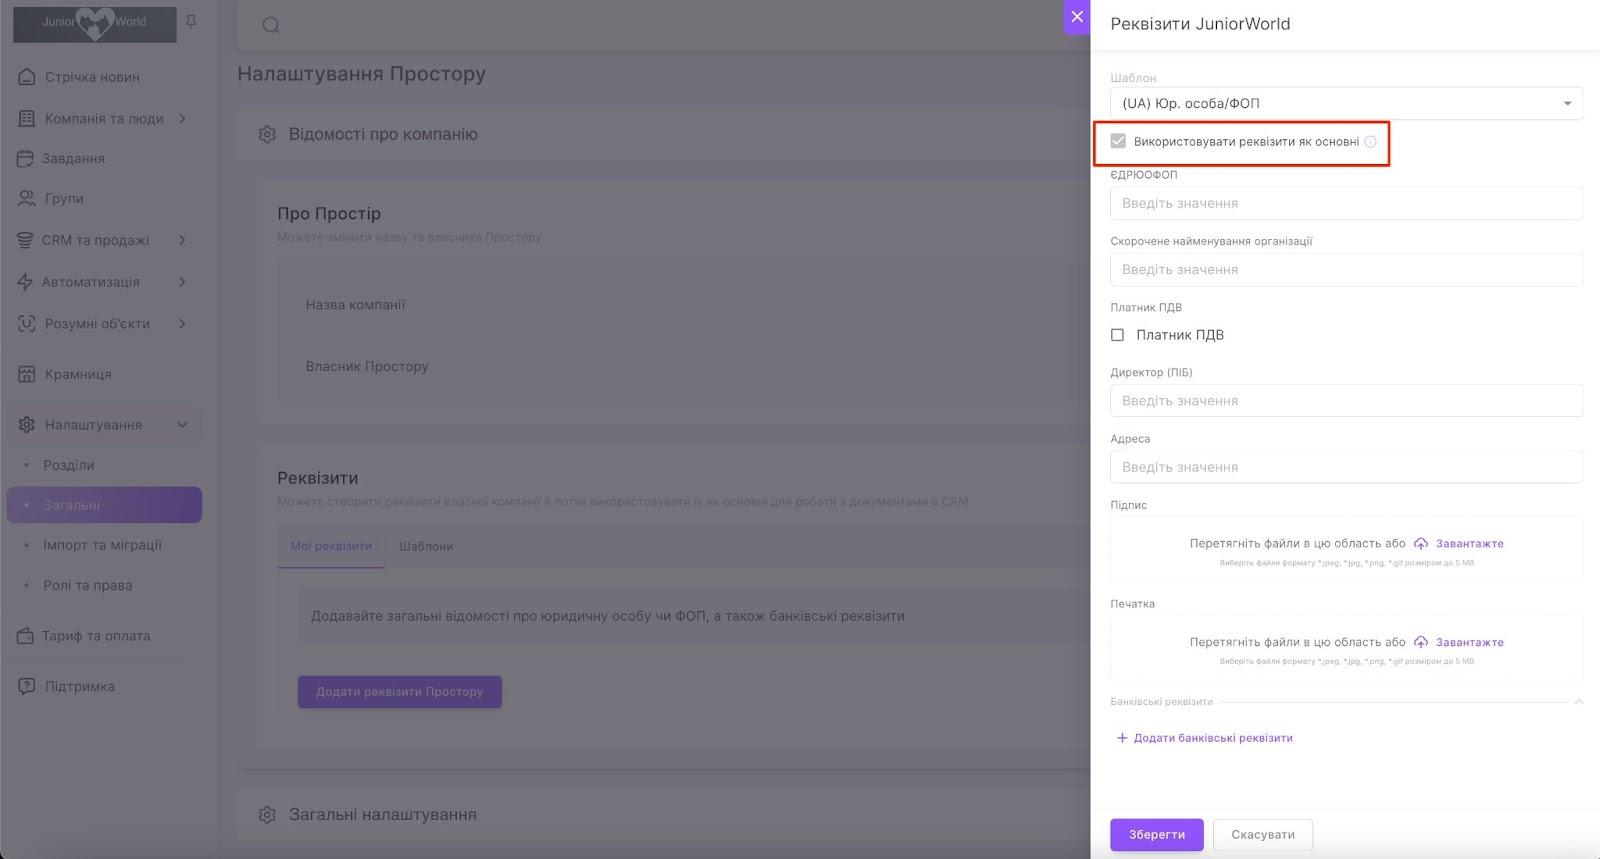The height and width of the screenshot is (859, 1600).
Task: Click the Групи people icon
Action: pos(26,198)
